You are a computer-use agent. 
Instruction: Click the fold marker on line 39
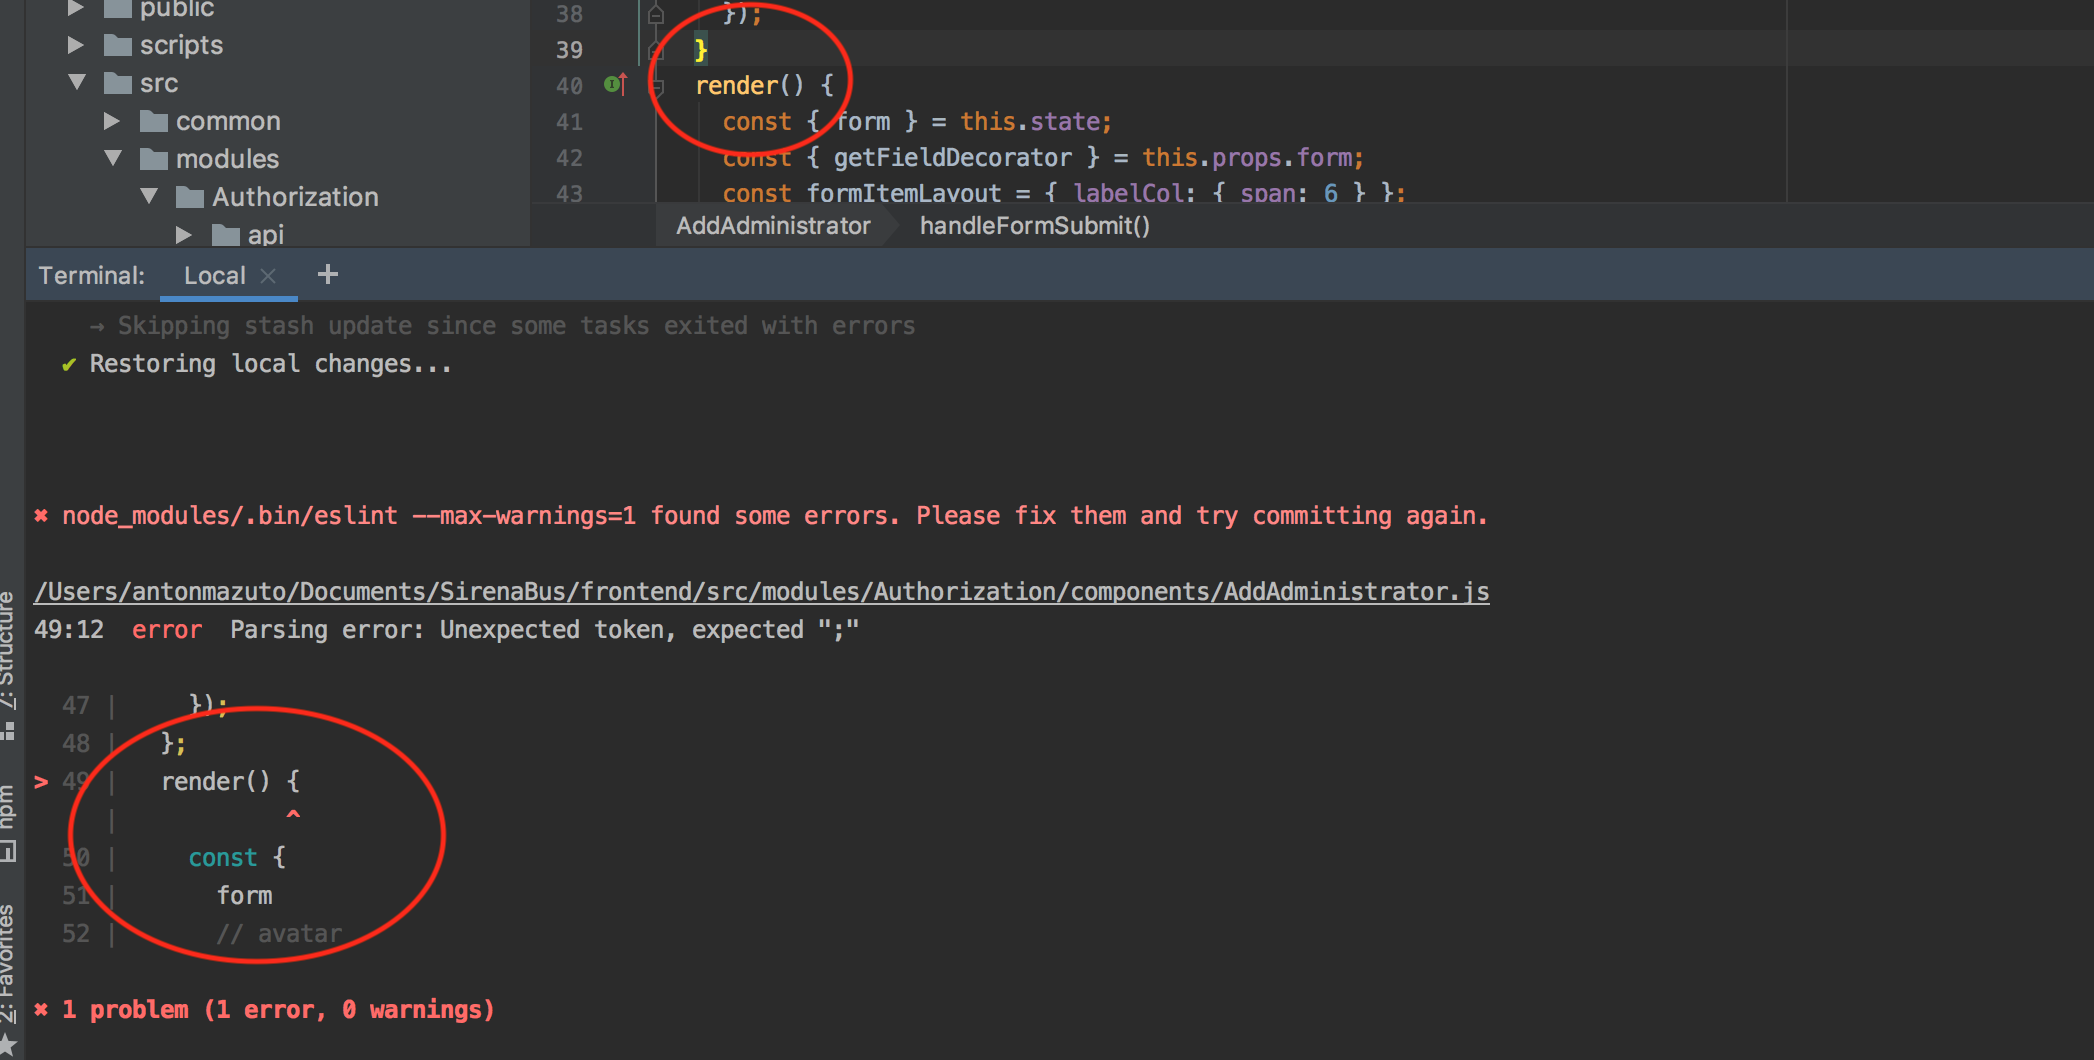[656, 50]
